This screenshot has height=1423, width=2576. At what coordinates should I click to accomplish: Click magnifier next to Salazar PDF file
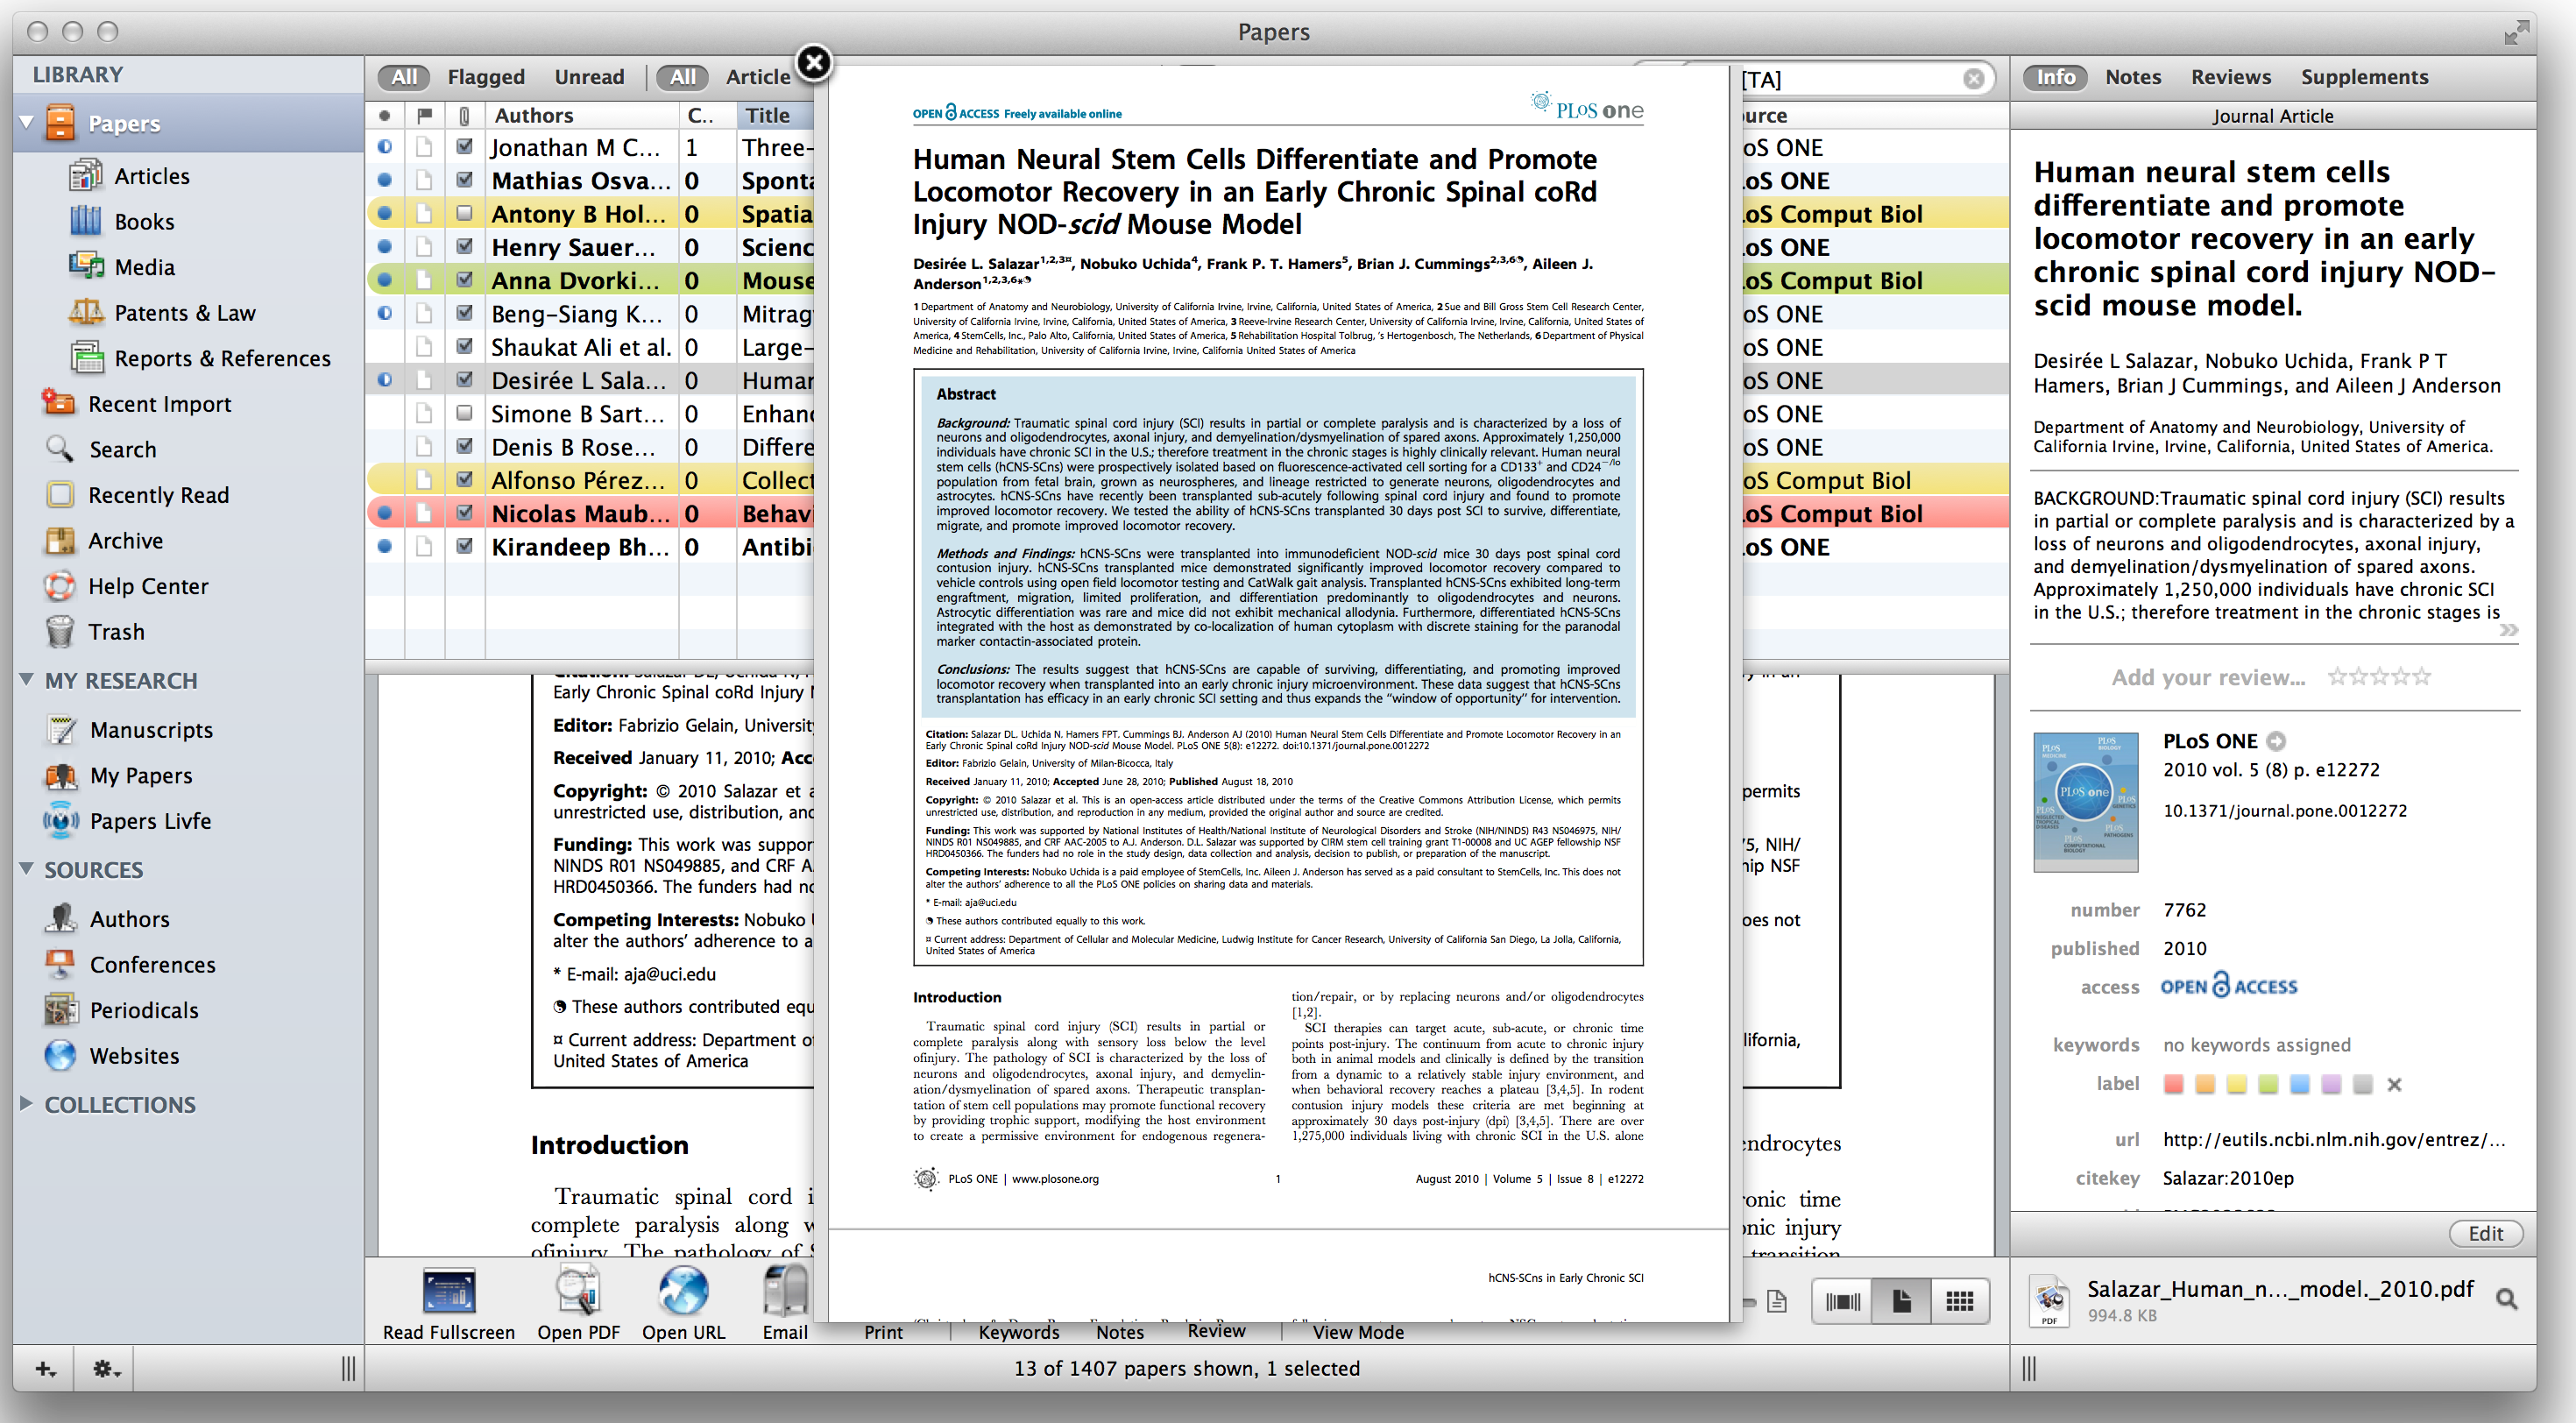pyautogui.click(x=2506, y=1299)
